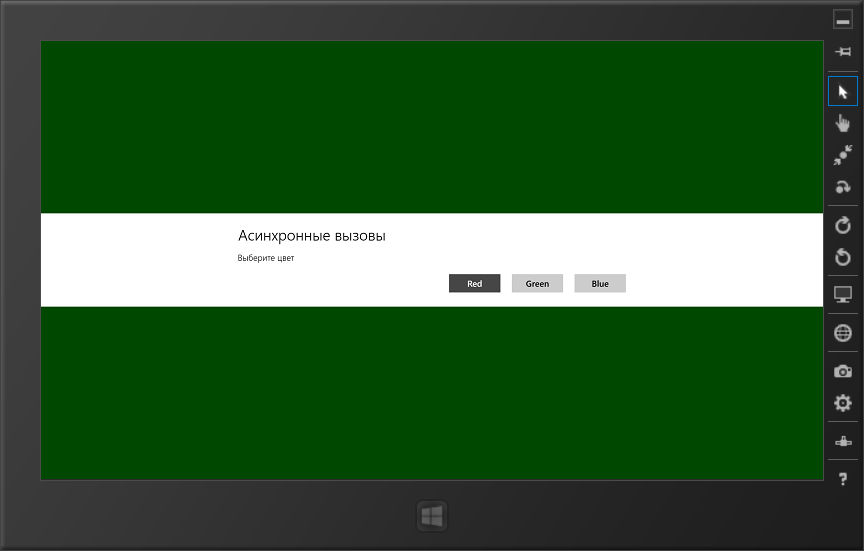Select mouse mode arrow tool
The height and width of the screenshot is (551, 864).
843,91
